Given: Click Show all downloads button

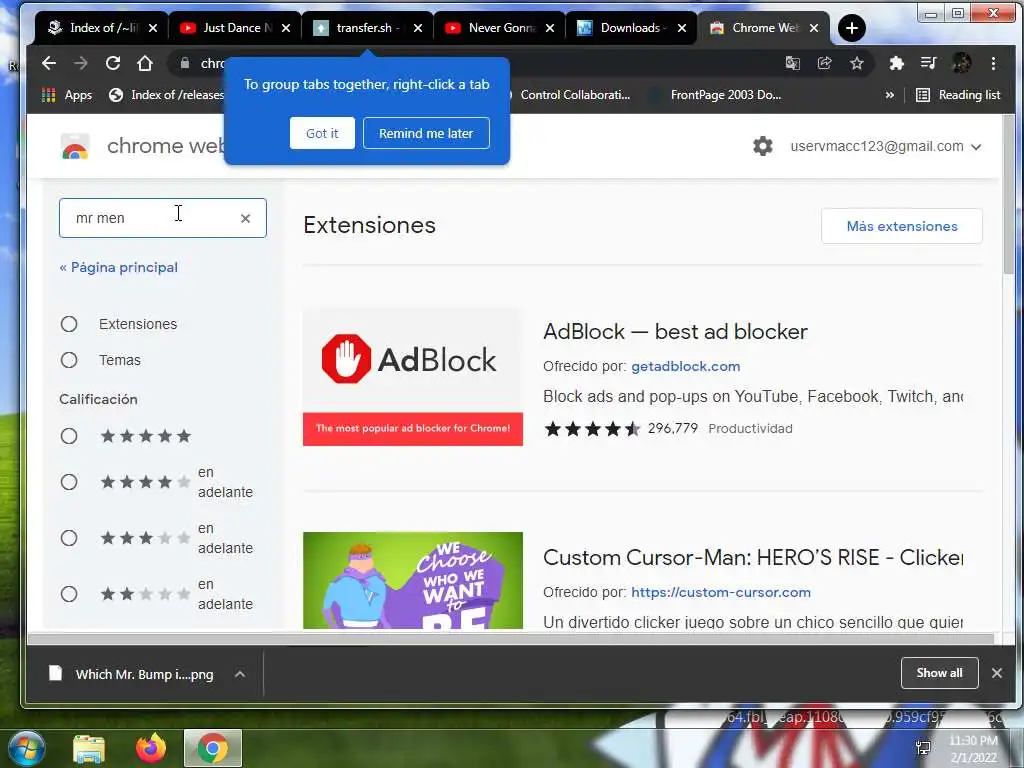Looking at the screenshot, I should pyautogui.click(x=939, y=673).
